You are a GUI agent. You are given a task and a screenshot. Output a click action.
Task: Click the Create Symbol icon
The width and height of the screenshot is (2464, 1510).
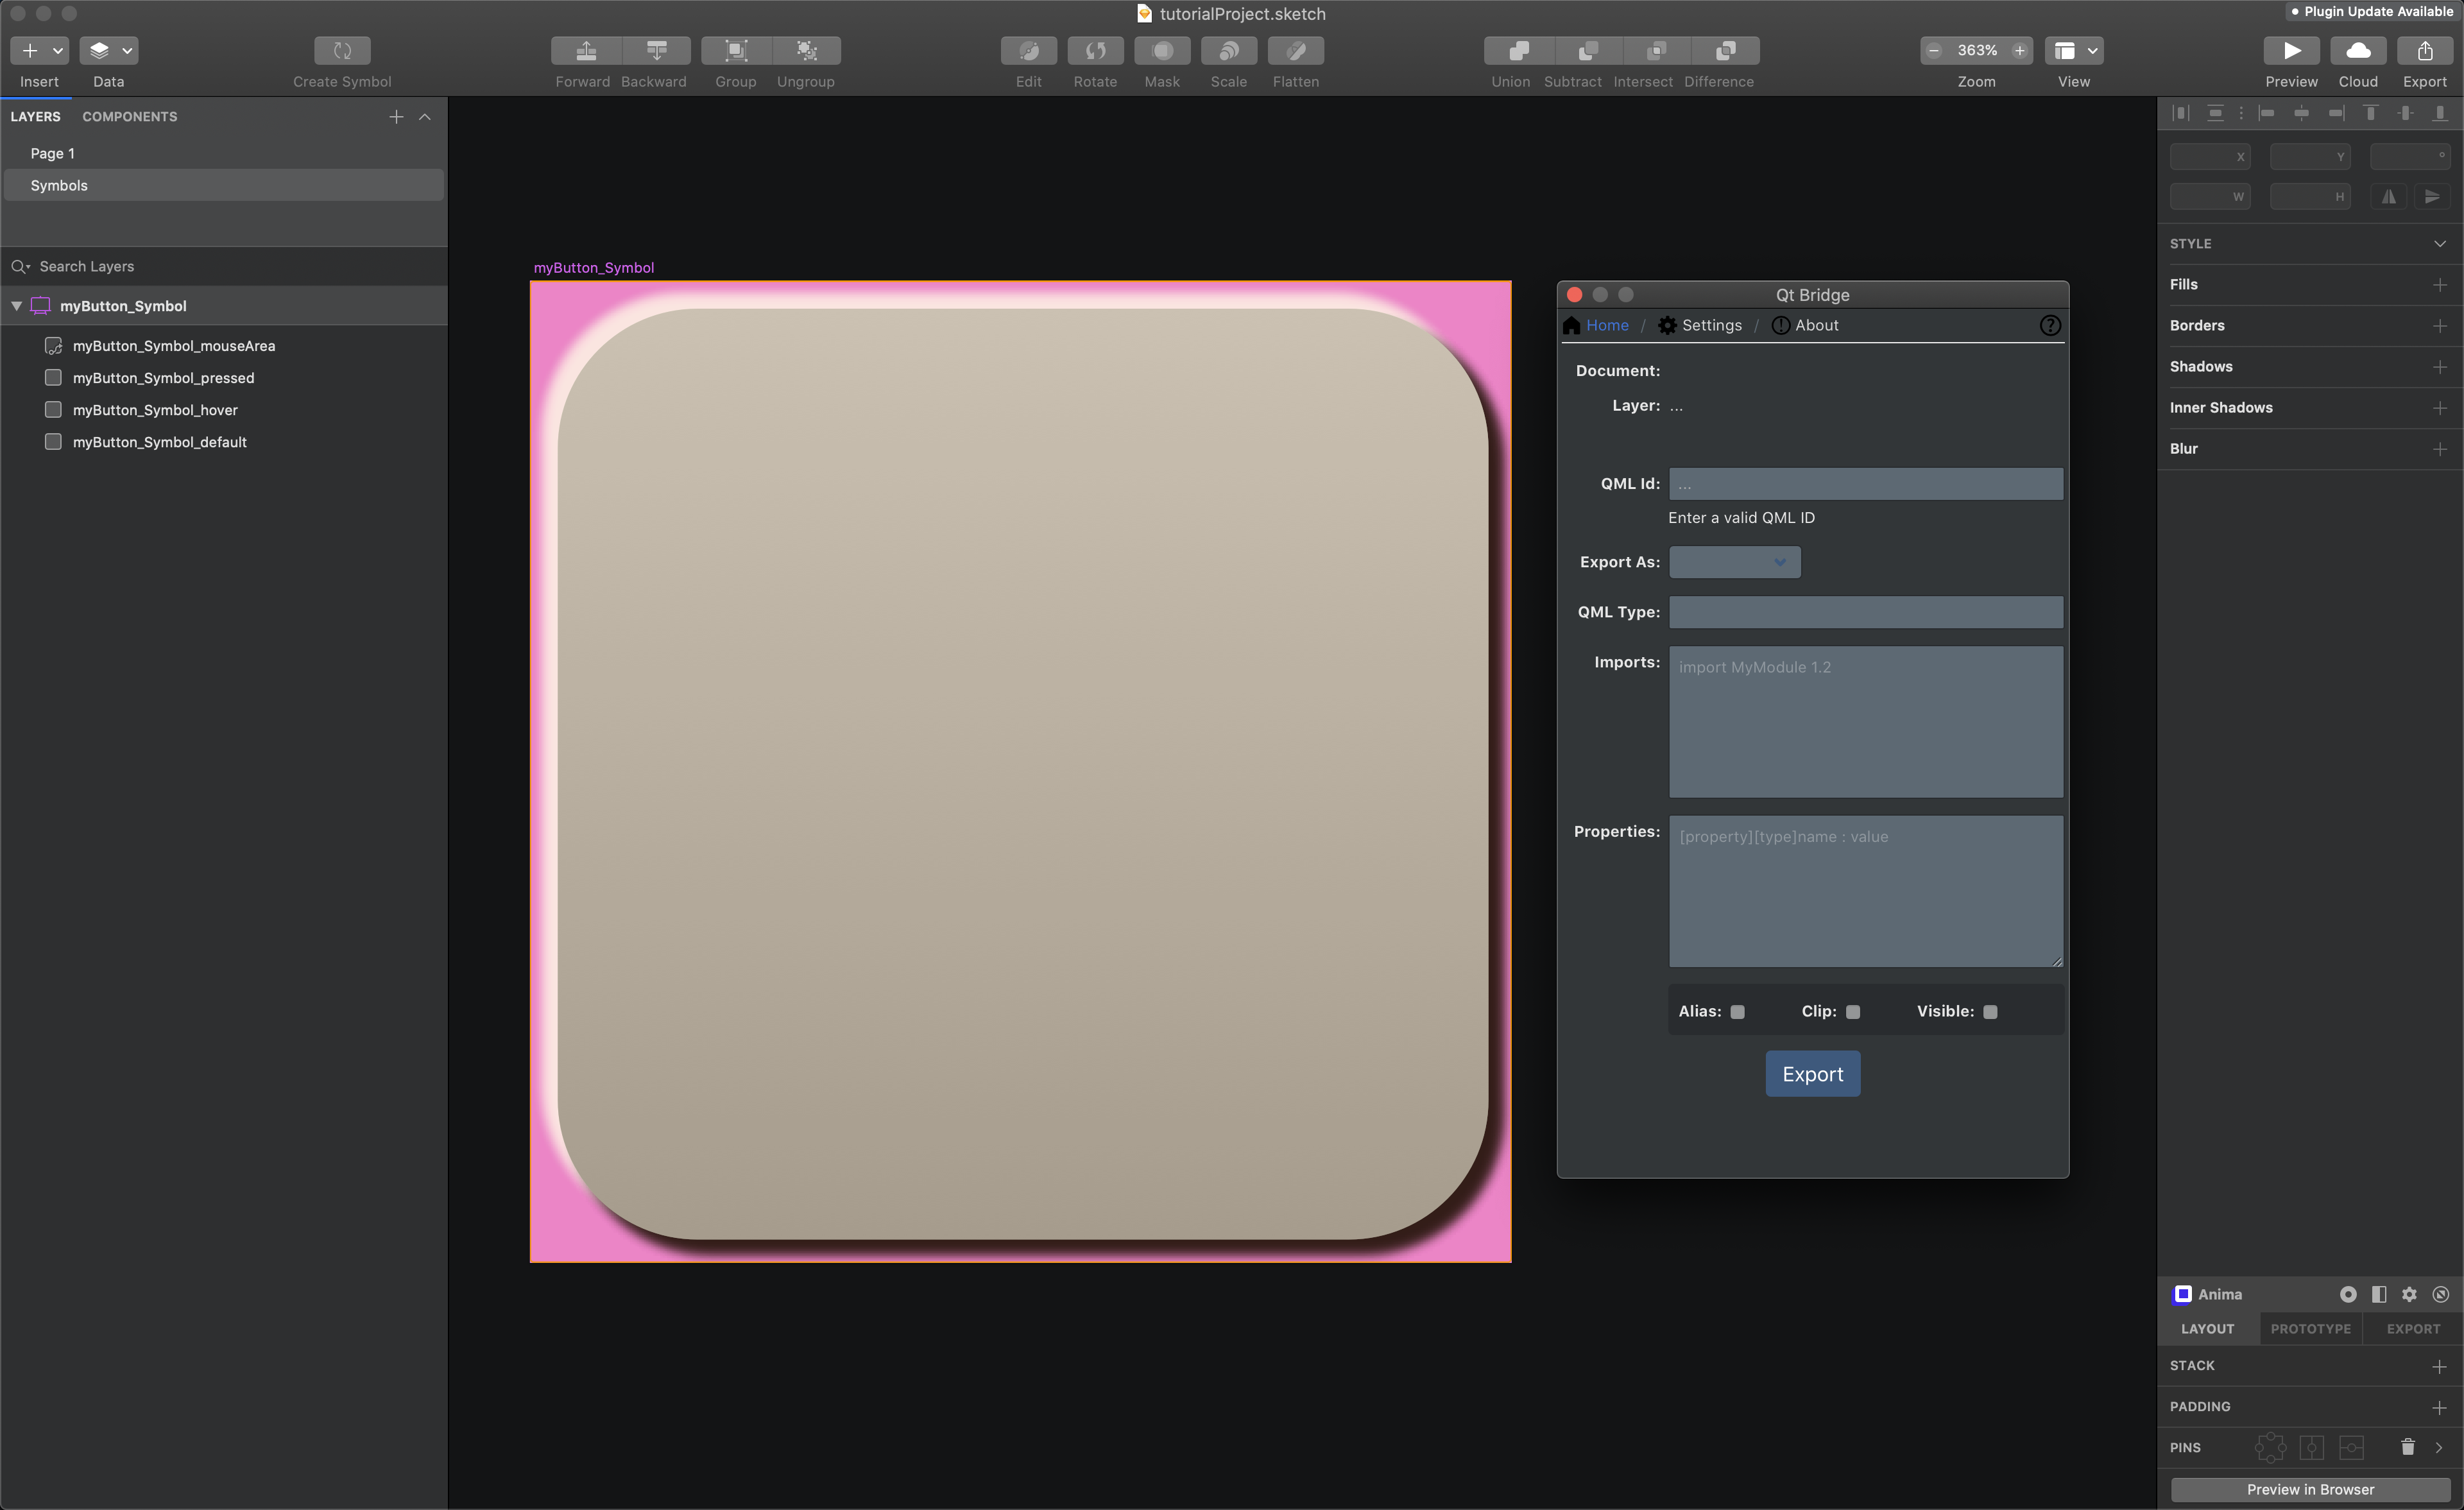tap(342, 50)
